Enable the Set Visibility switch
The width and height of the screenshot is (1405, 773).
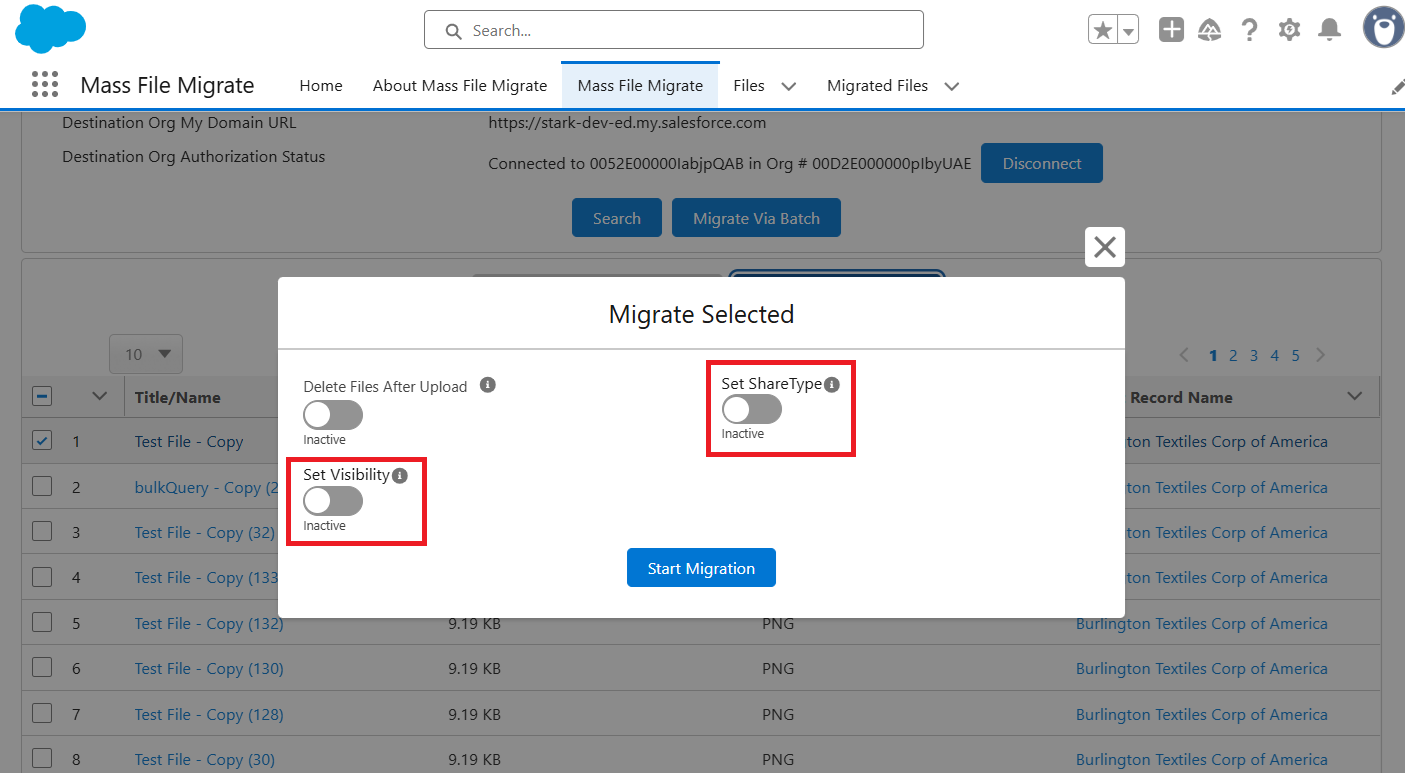point(333,501)
